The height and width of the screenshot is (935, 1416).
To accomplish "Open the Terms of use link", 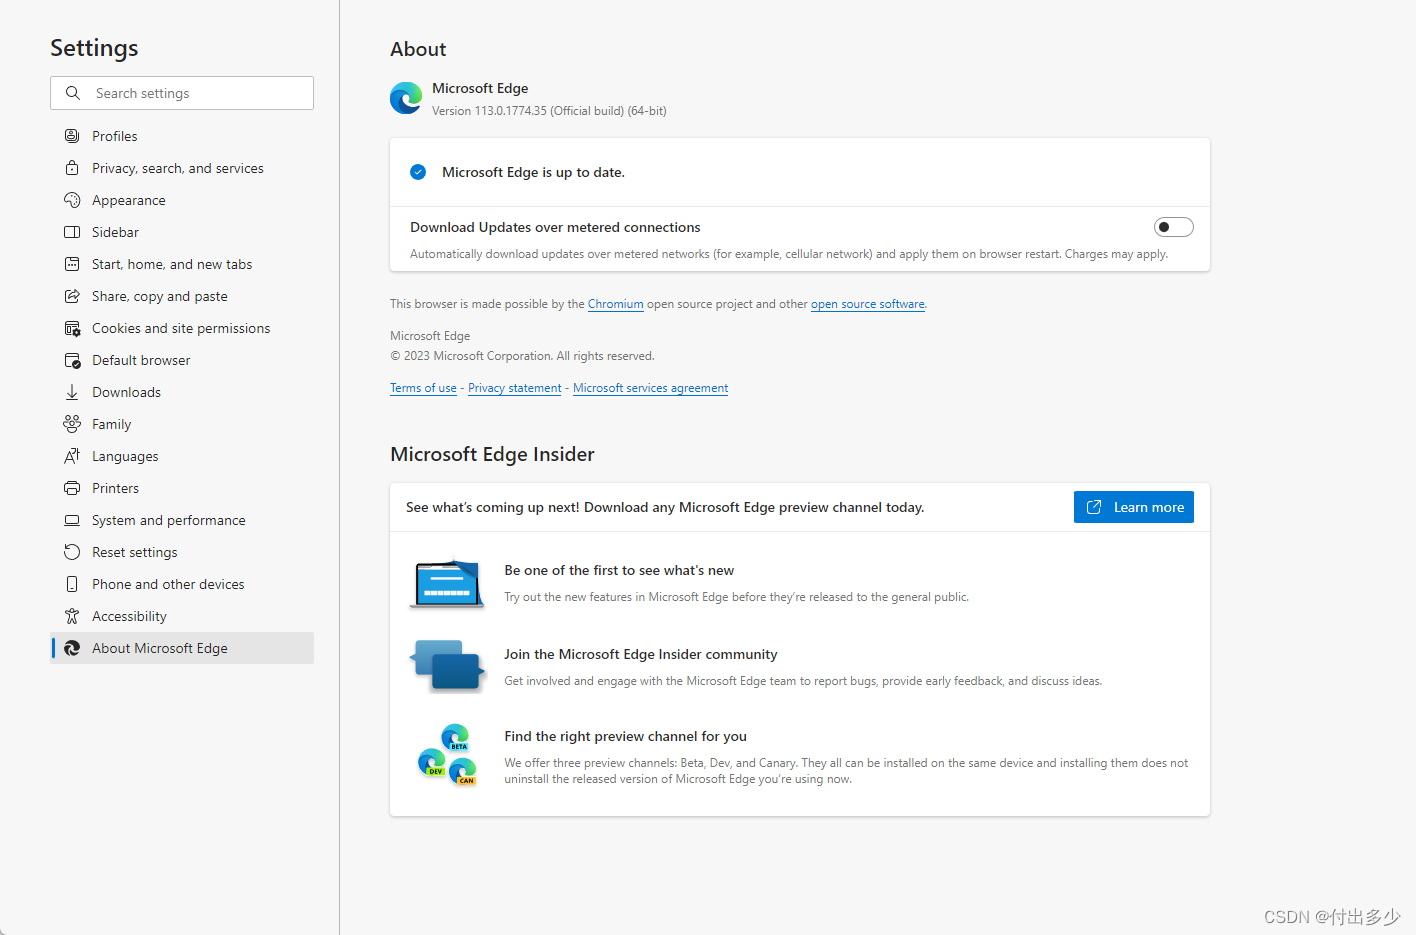I will click(x=423, y=388).
